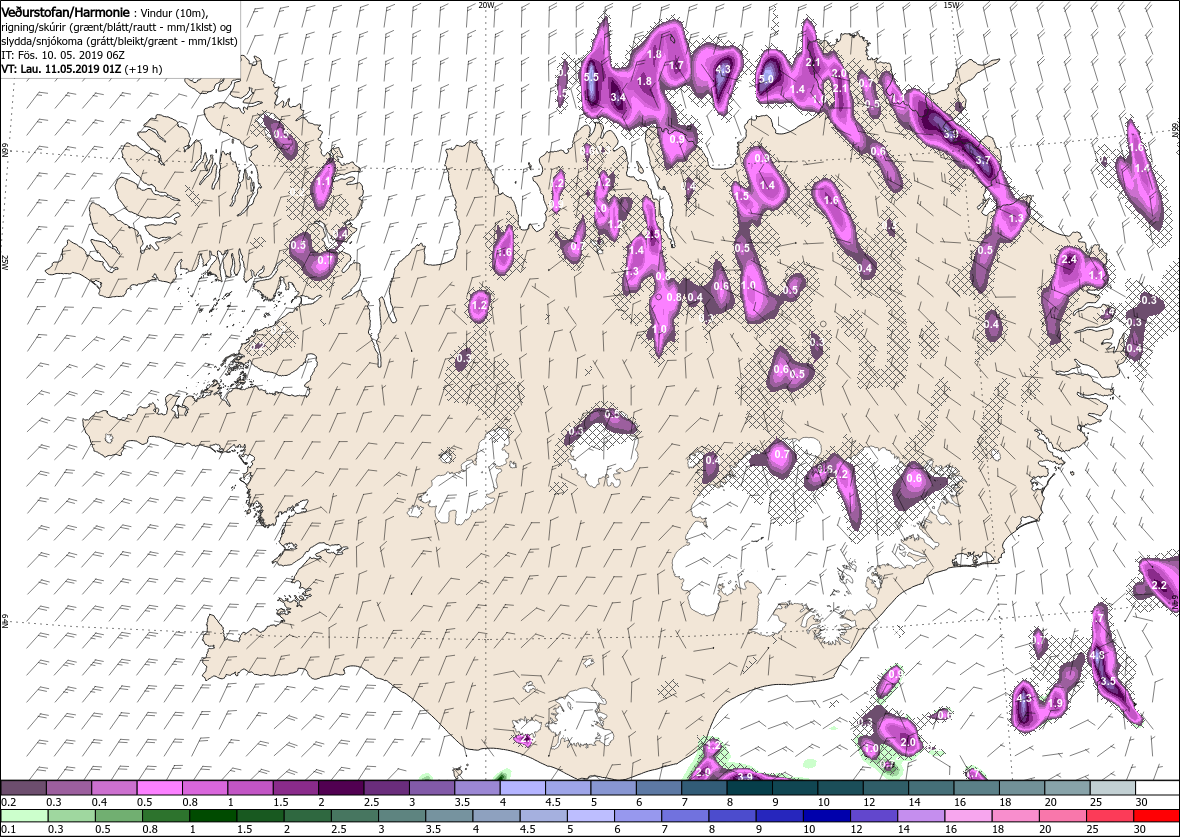Click the upper legend swatch between 8 and 9
This screenshot has height=837, width=1180.
749,787
